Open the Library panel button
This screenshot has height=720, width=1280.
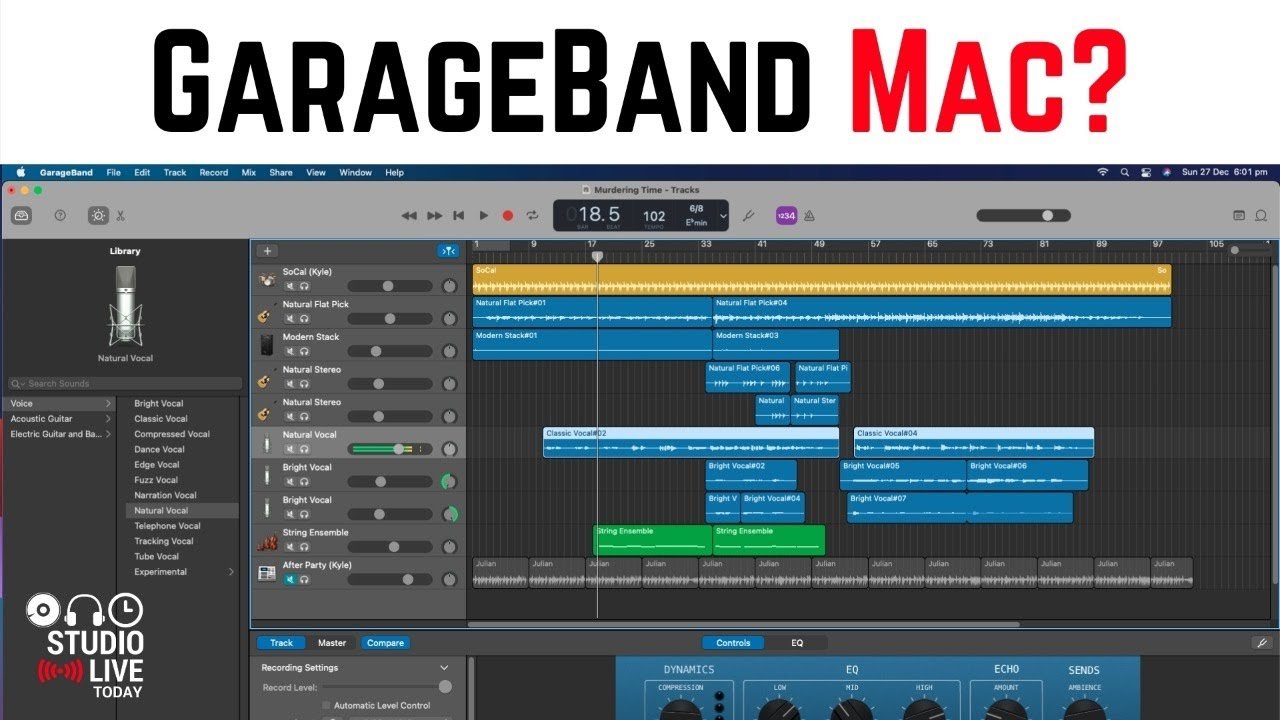tap(22, 215)
